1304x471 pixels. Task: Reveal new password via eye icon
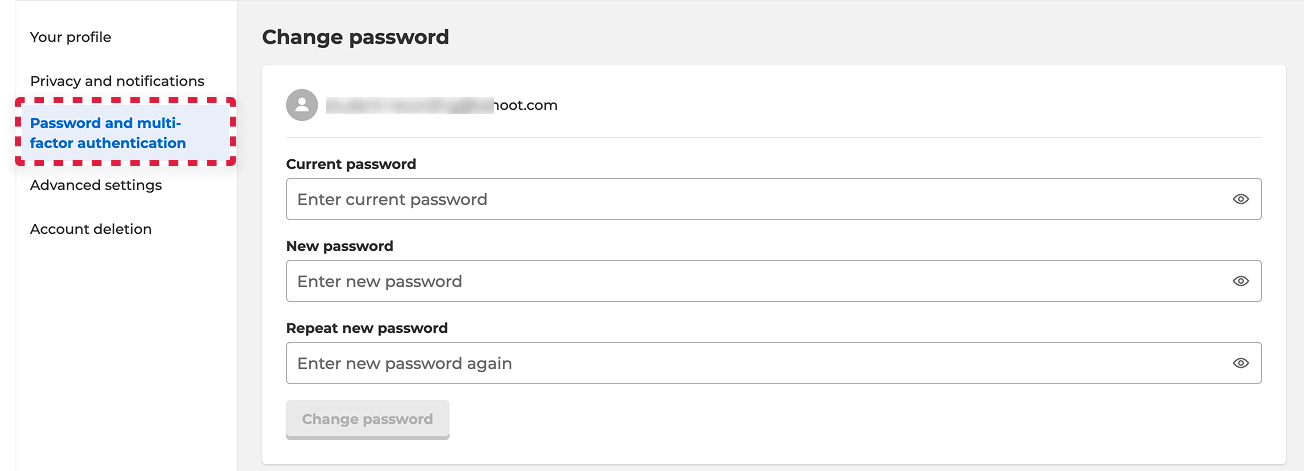[1241, 281]
